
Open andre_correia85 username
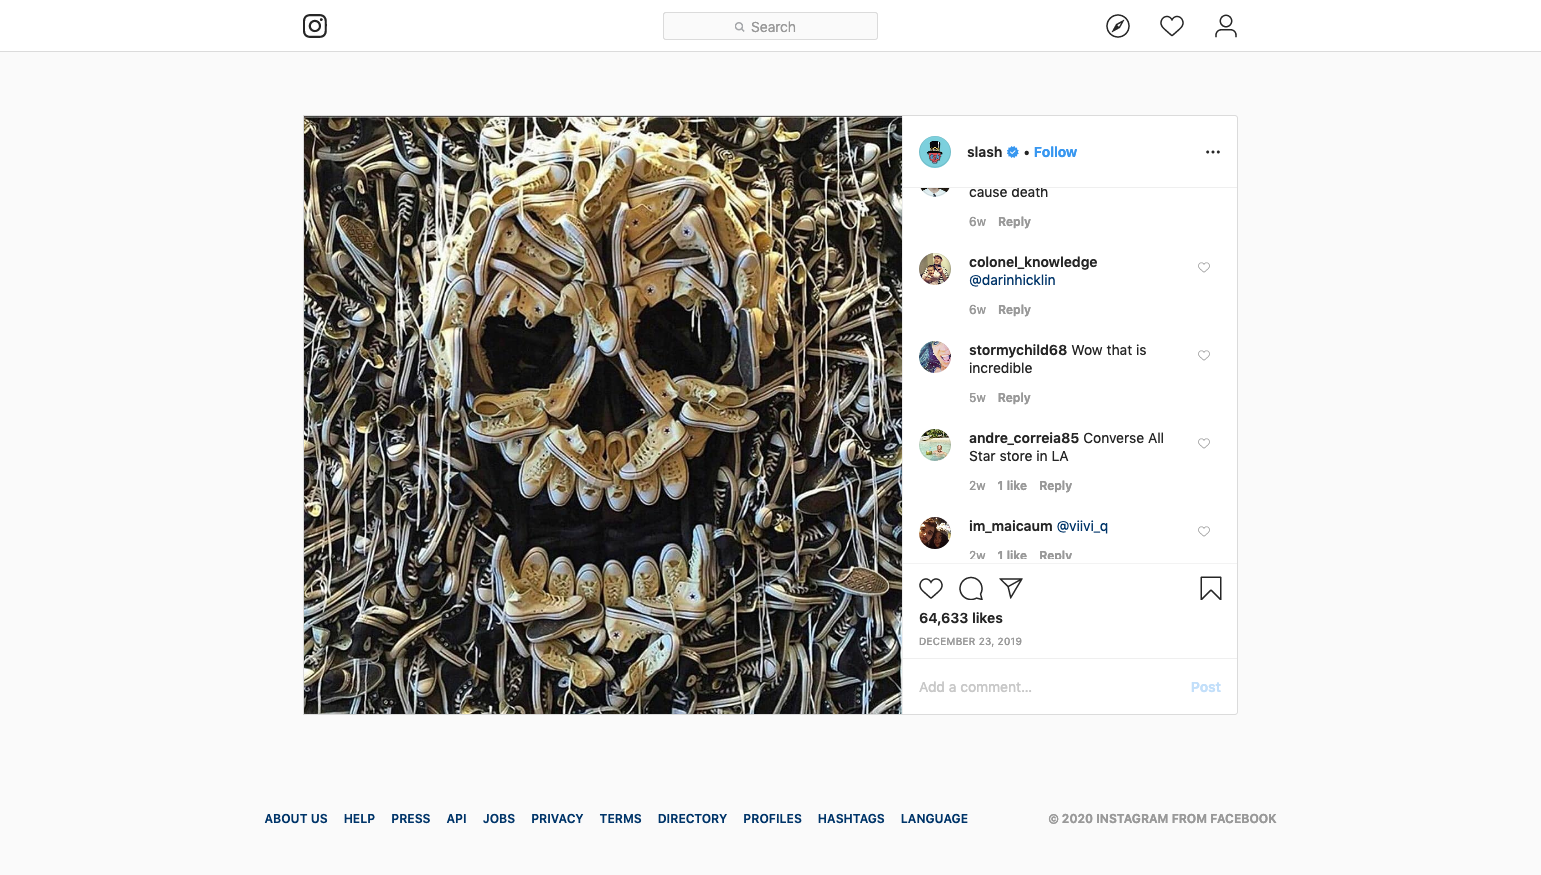[1024, 438]
